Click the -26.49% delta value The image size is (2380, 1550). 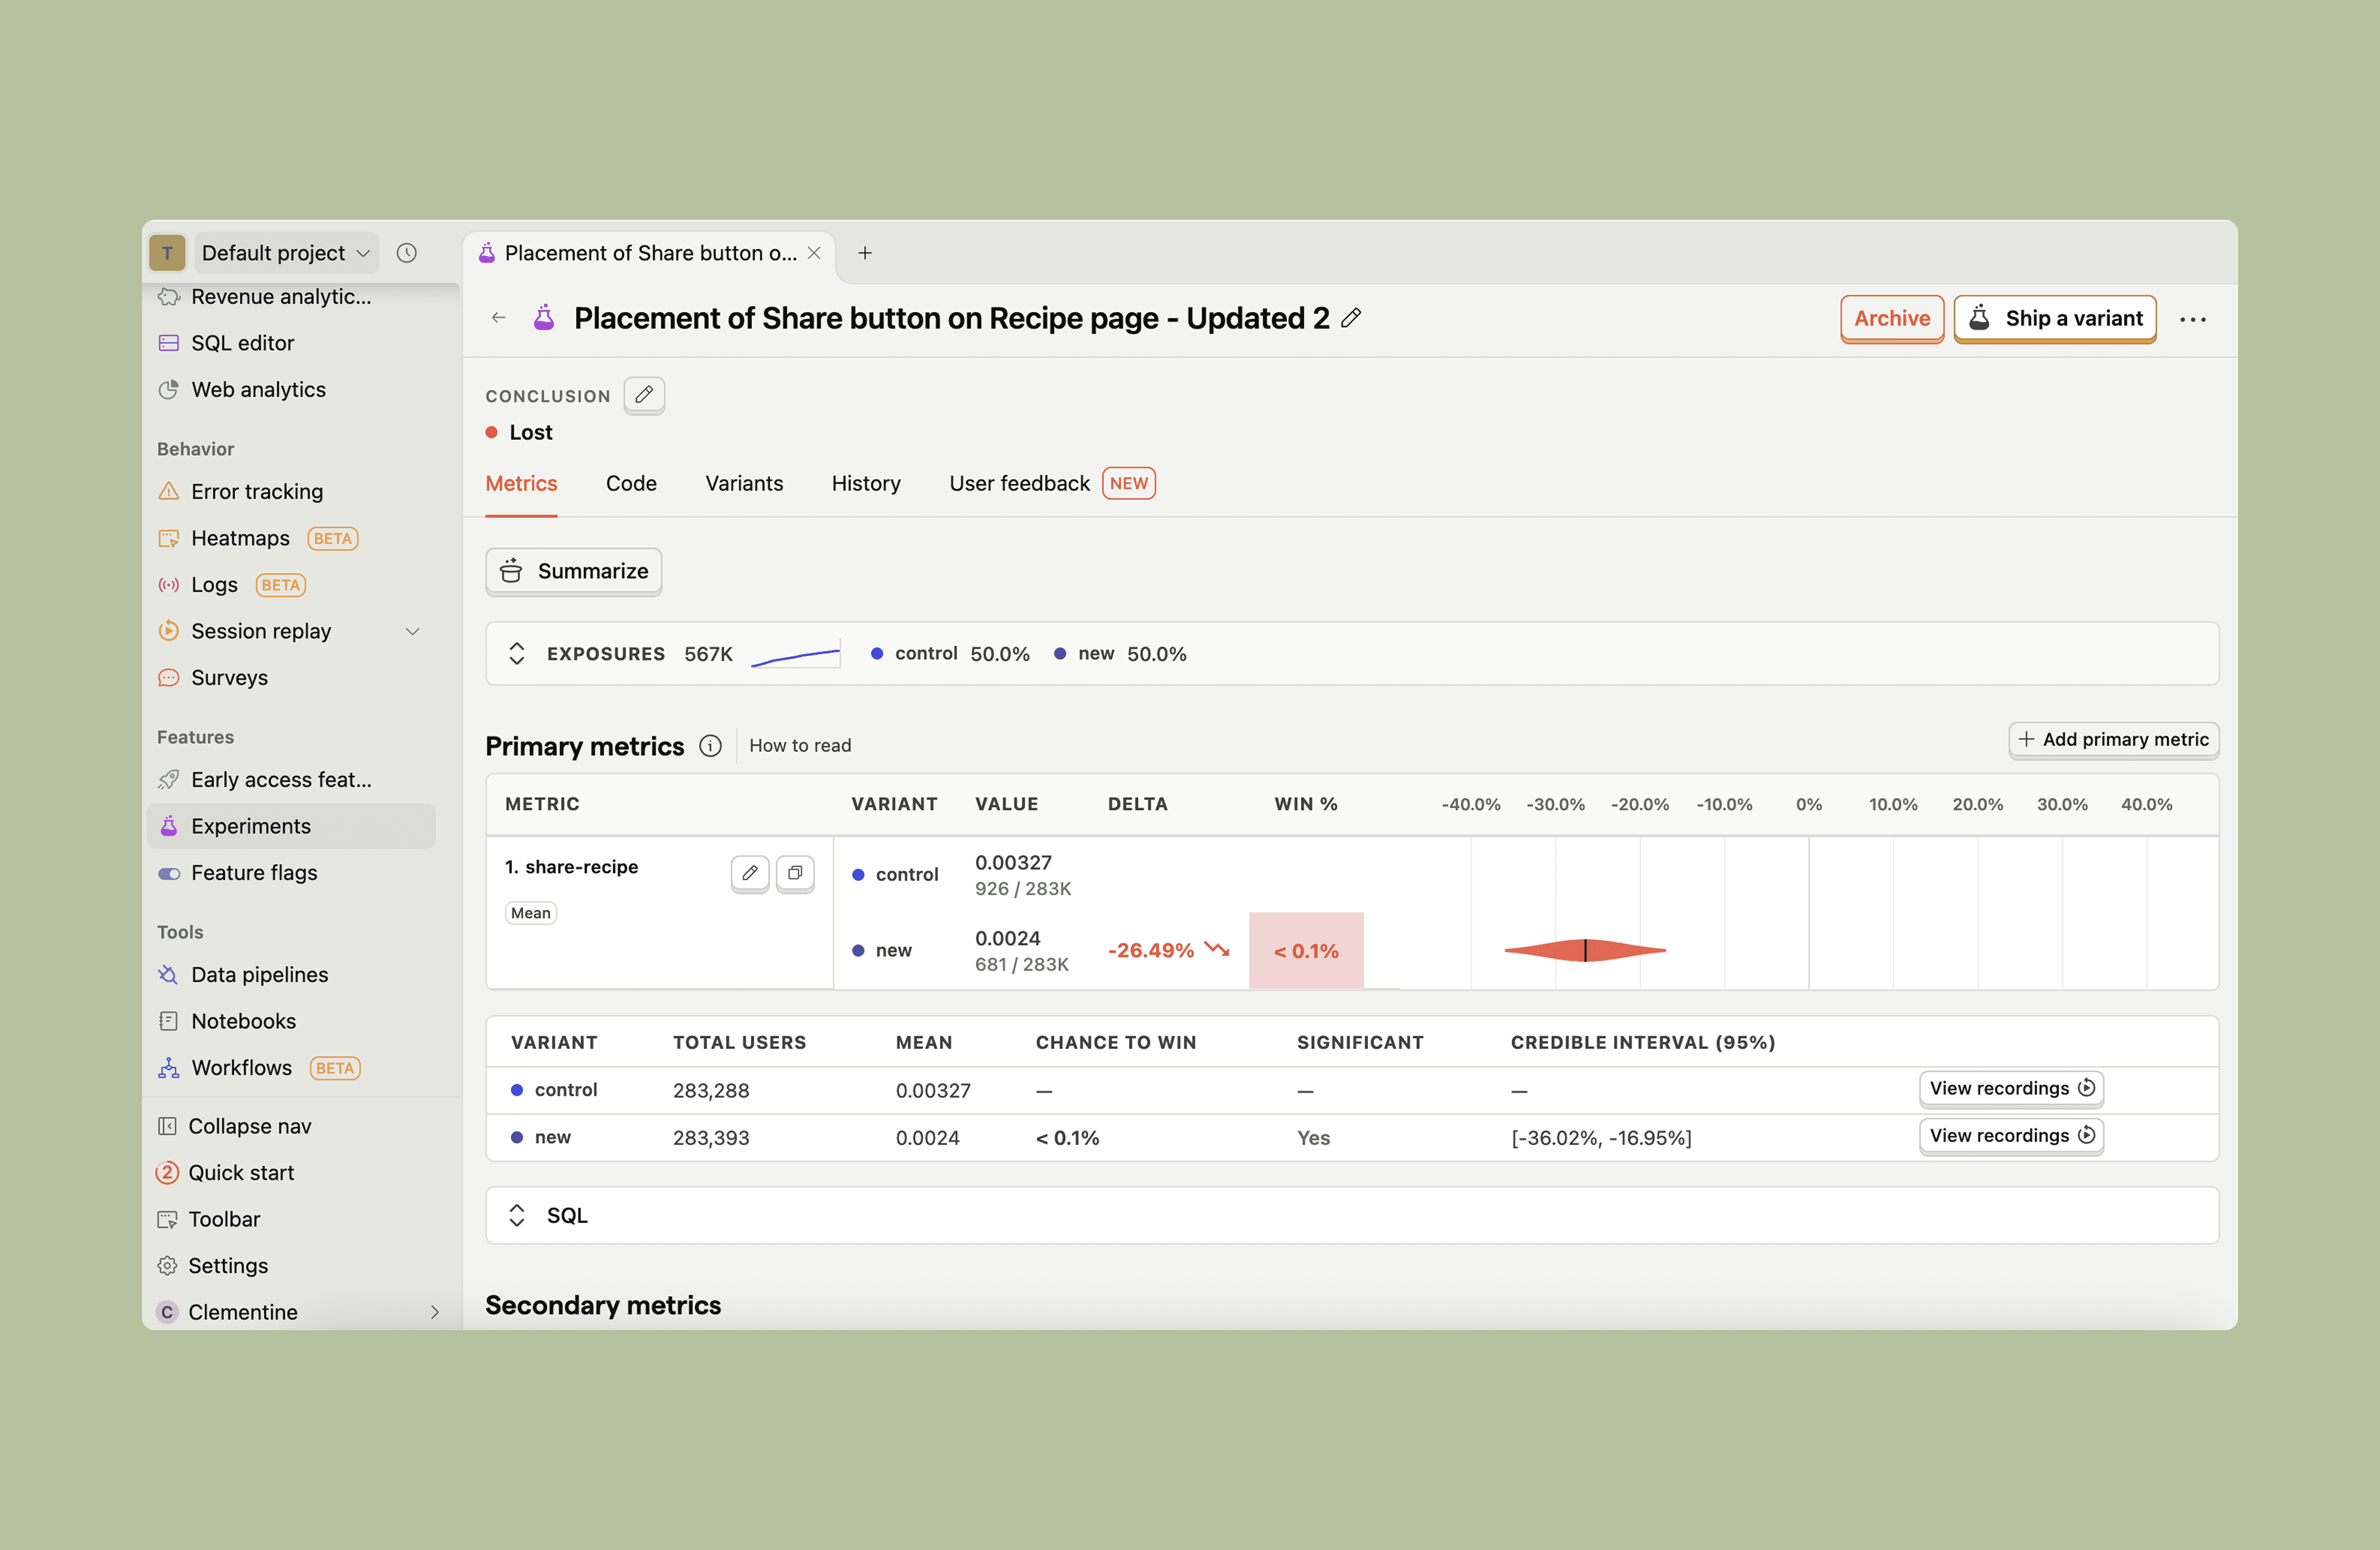click(x=1151, y=951)
